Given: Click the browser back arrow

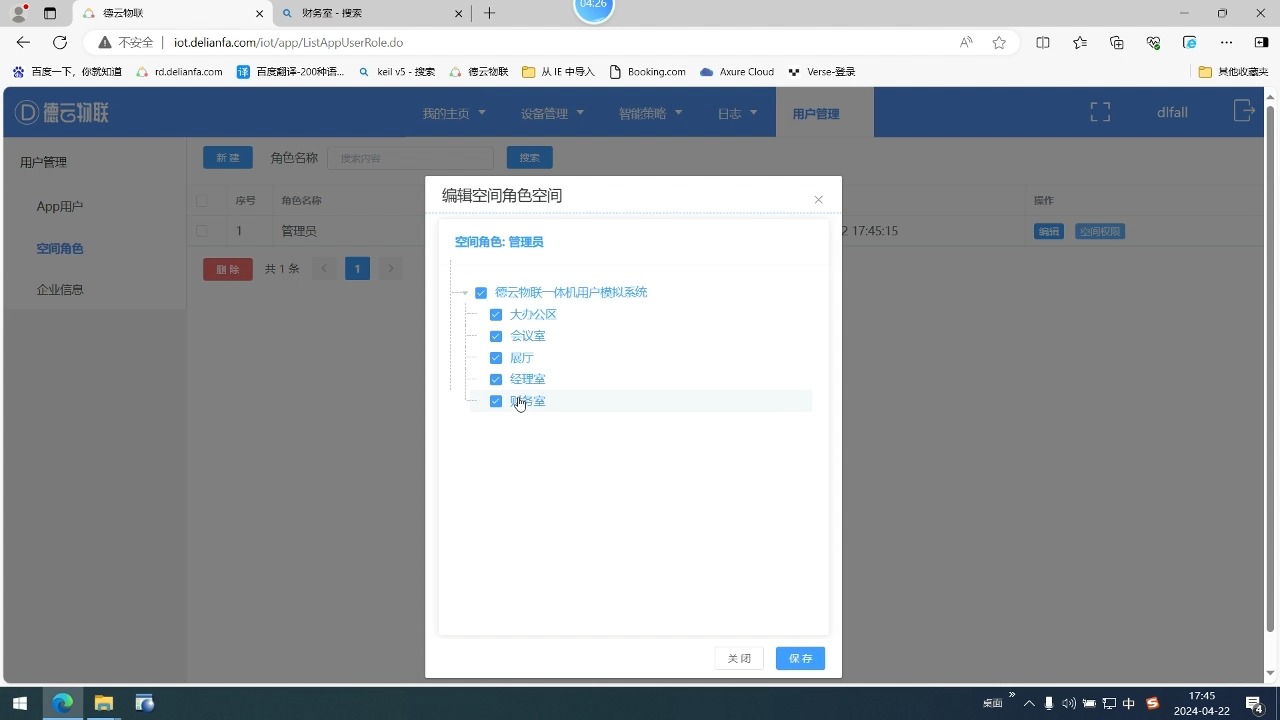Looking at the screenshot, I should click(23, 42).
